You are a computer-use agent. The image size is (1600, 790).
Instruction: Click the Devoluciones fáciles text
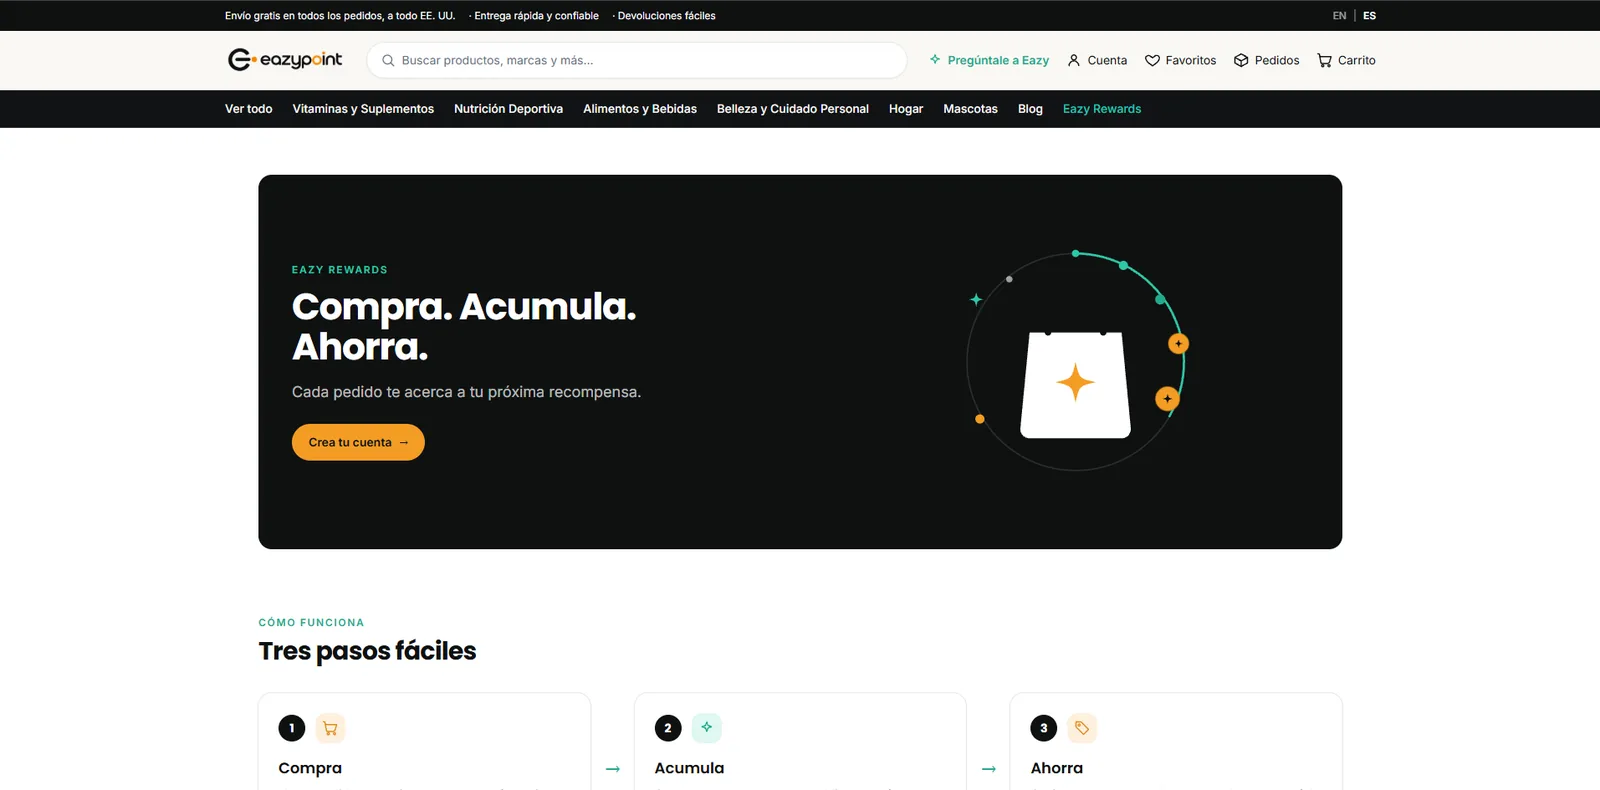point(667,16)
